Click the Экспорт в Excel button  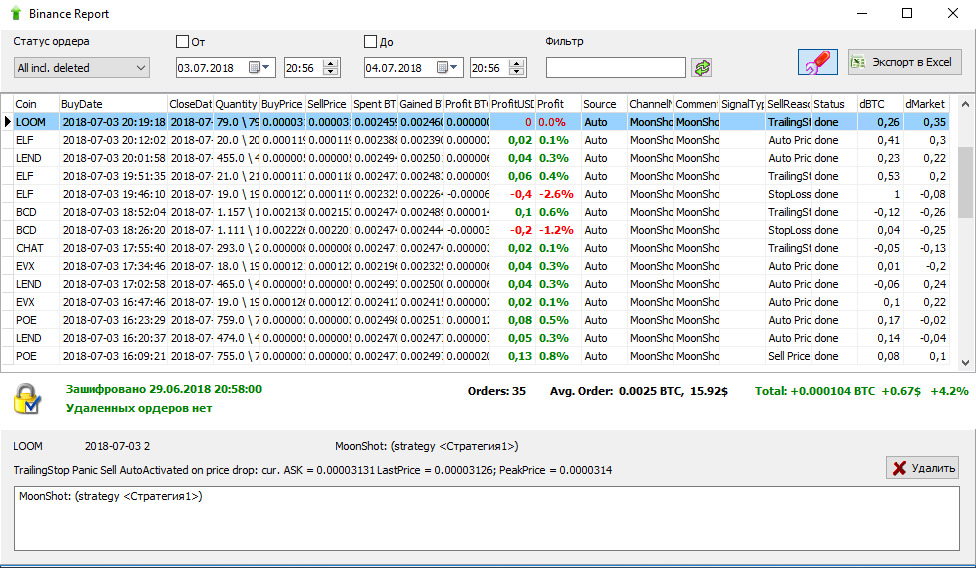(904, 62)
